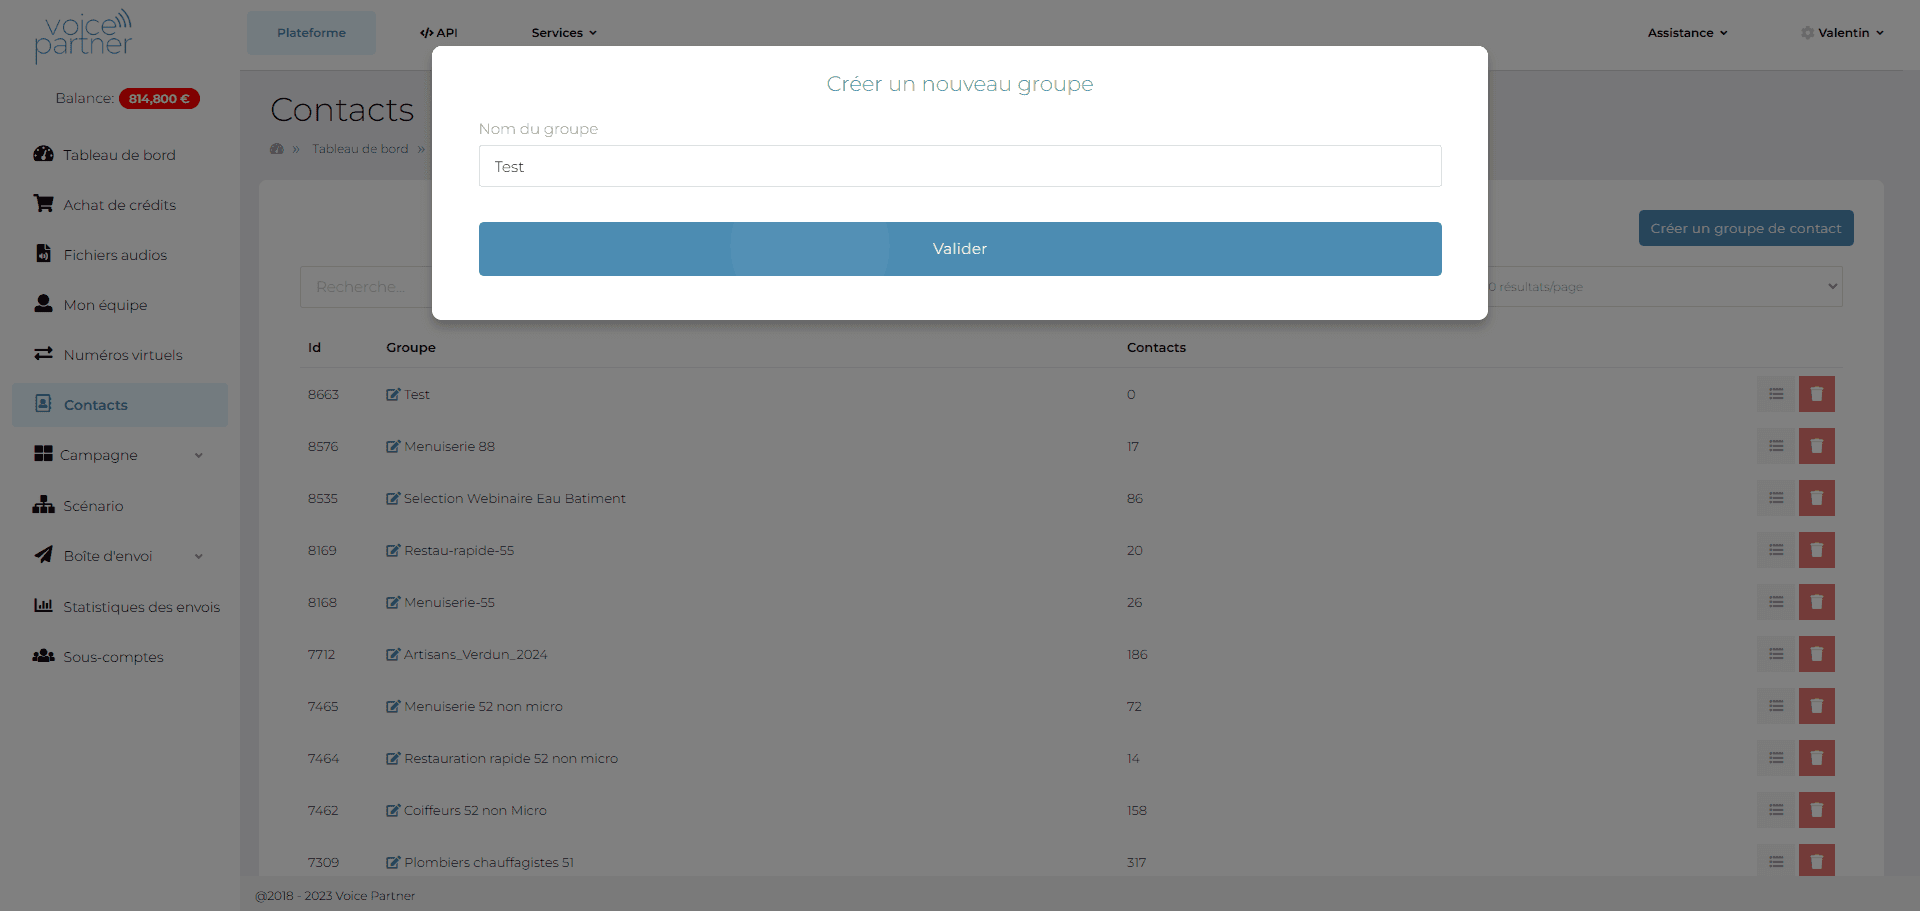Click the Fichiers audios file icon

click(x=43, y=254)
